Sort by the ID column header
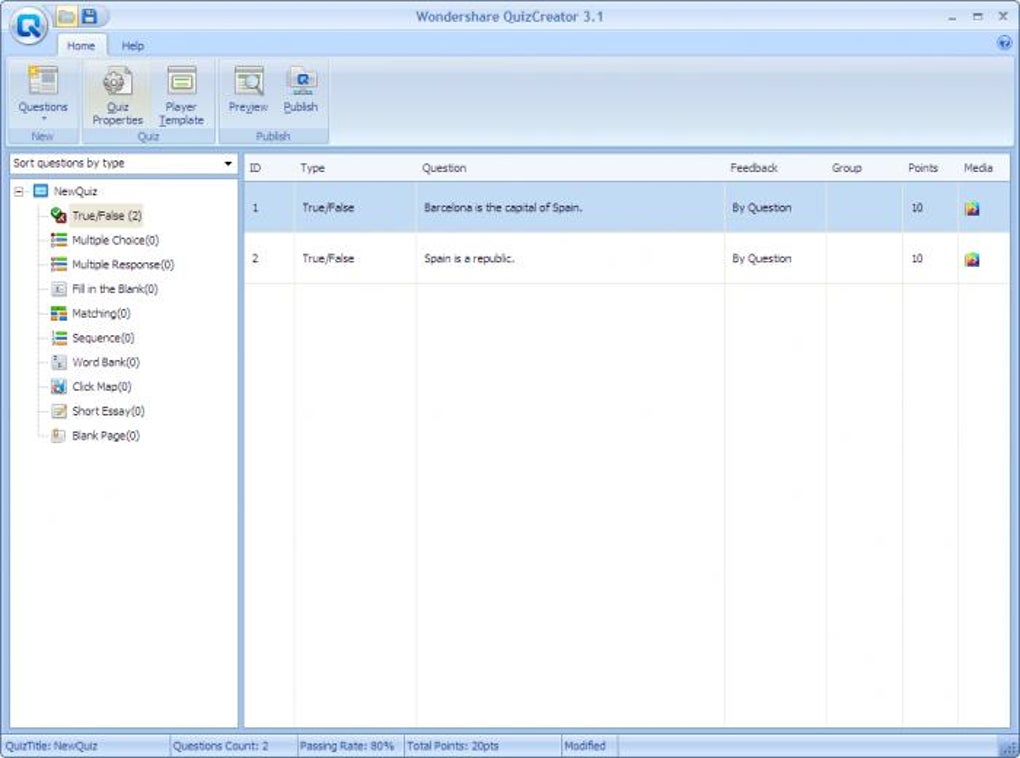The image size is (1020, 758). tap(255, 168)
